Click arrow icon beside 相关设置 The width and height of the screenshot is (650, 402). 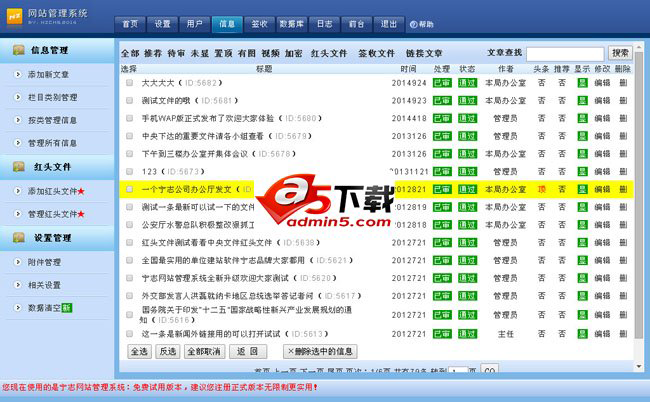point(17,285)
